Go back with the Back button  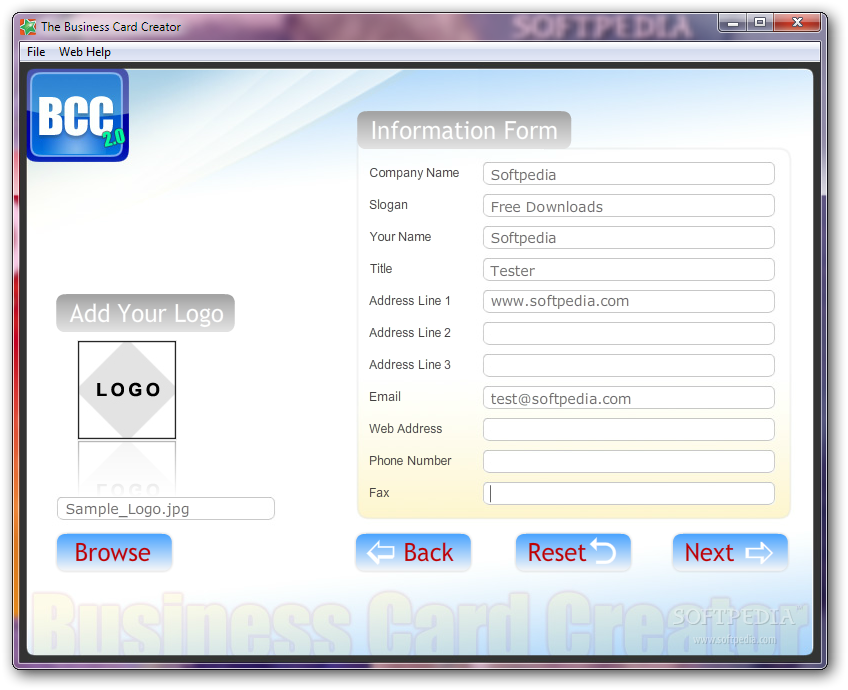(413, 553)
